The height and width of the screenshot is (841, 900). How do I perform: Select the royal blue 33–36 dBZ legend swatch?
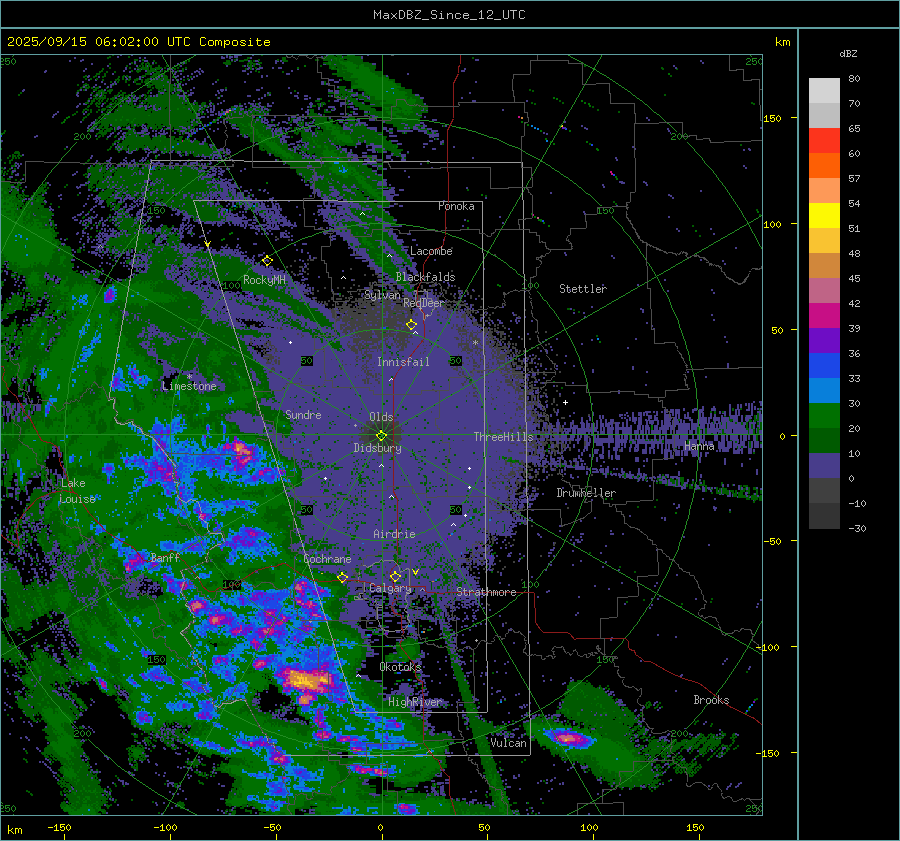point(824,366)
